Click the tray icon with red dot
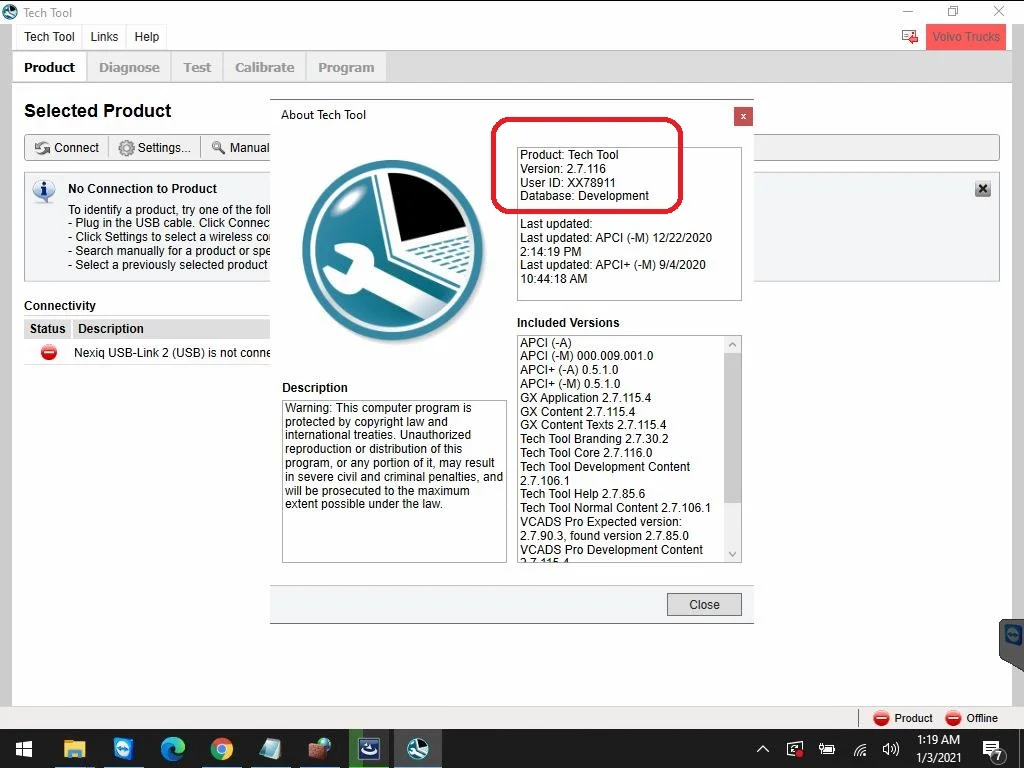 click(x=795, y=749)
